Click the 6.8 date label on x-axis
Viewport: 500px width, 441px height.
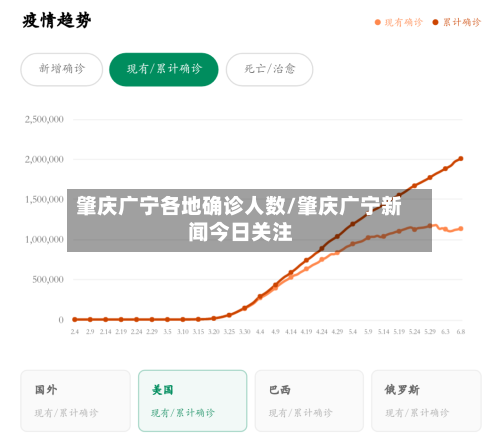pos(461,332)
